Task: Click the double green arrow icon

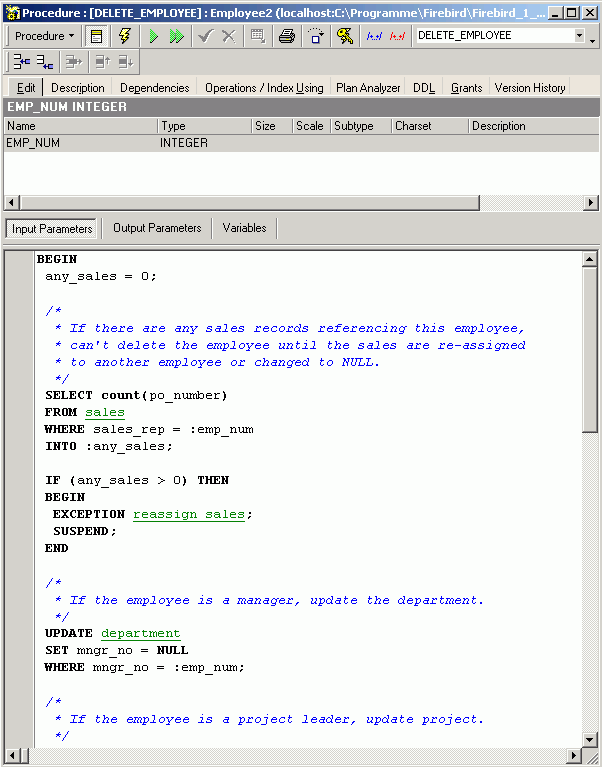Action: click(x=176, y=36)
